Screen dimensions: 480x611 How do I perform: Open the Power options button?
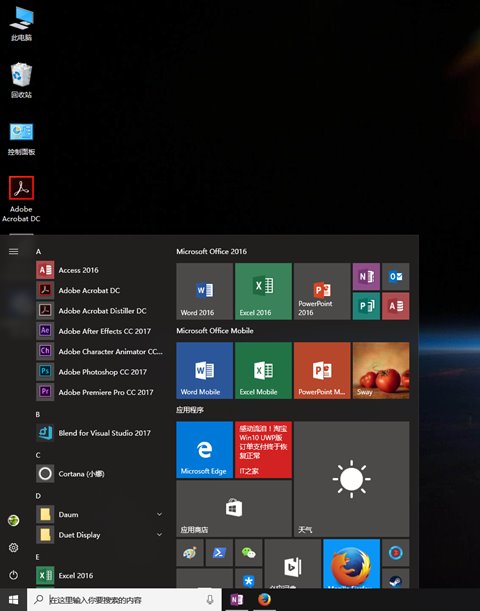pos(14,575)
